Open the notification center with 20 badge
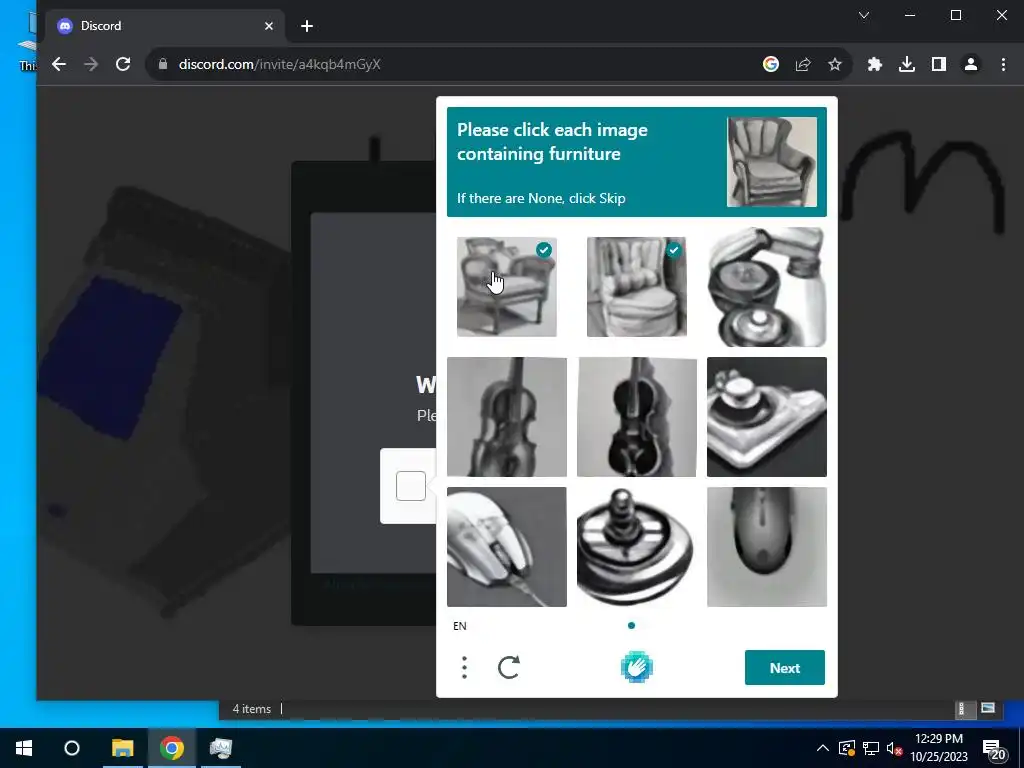 994,748
